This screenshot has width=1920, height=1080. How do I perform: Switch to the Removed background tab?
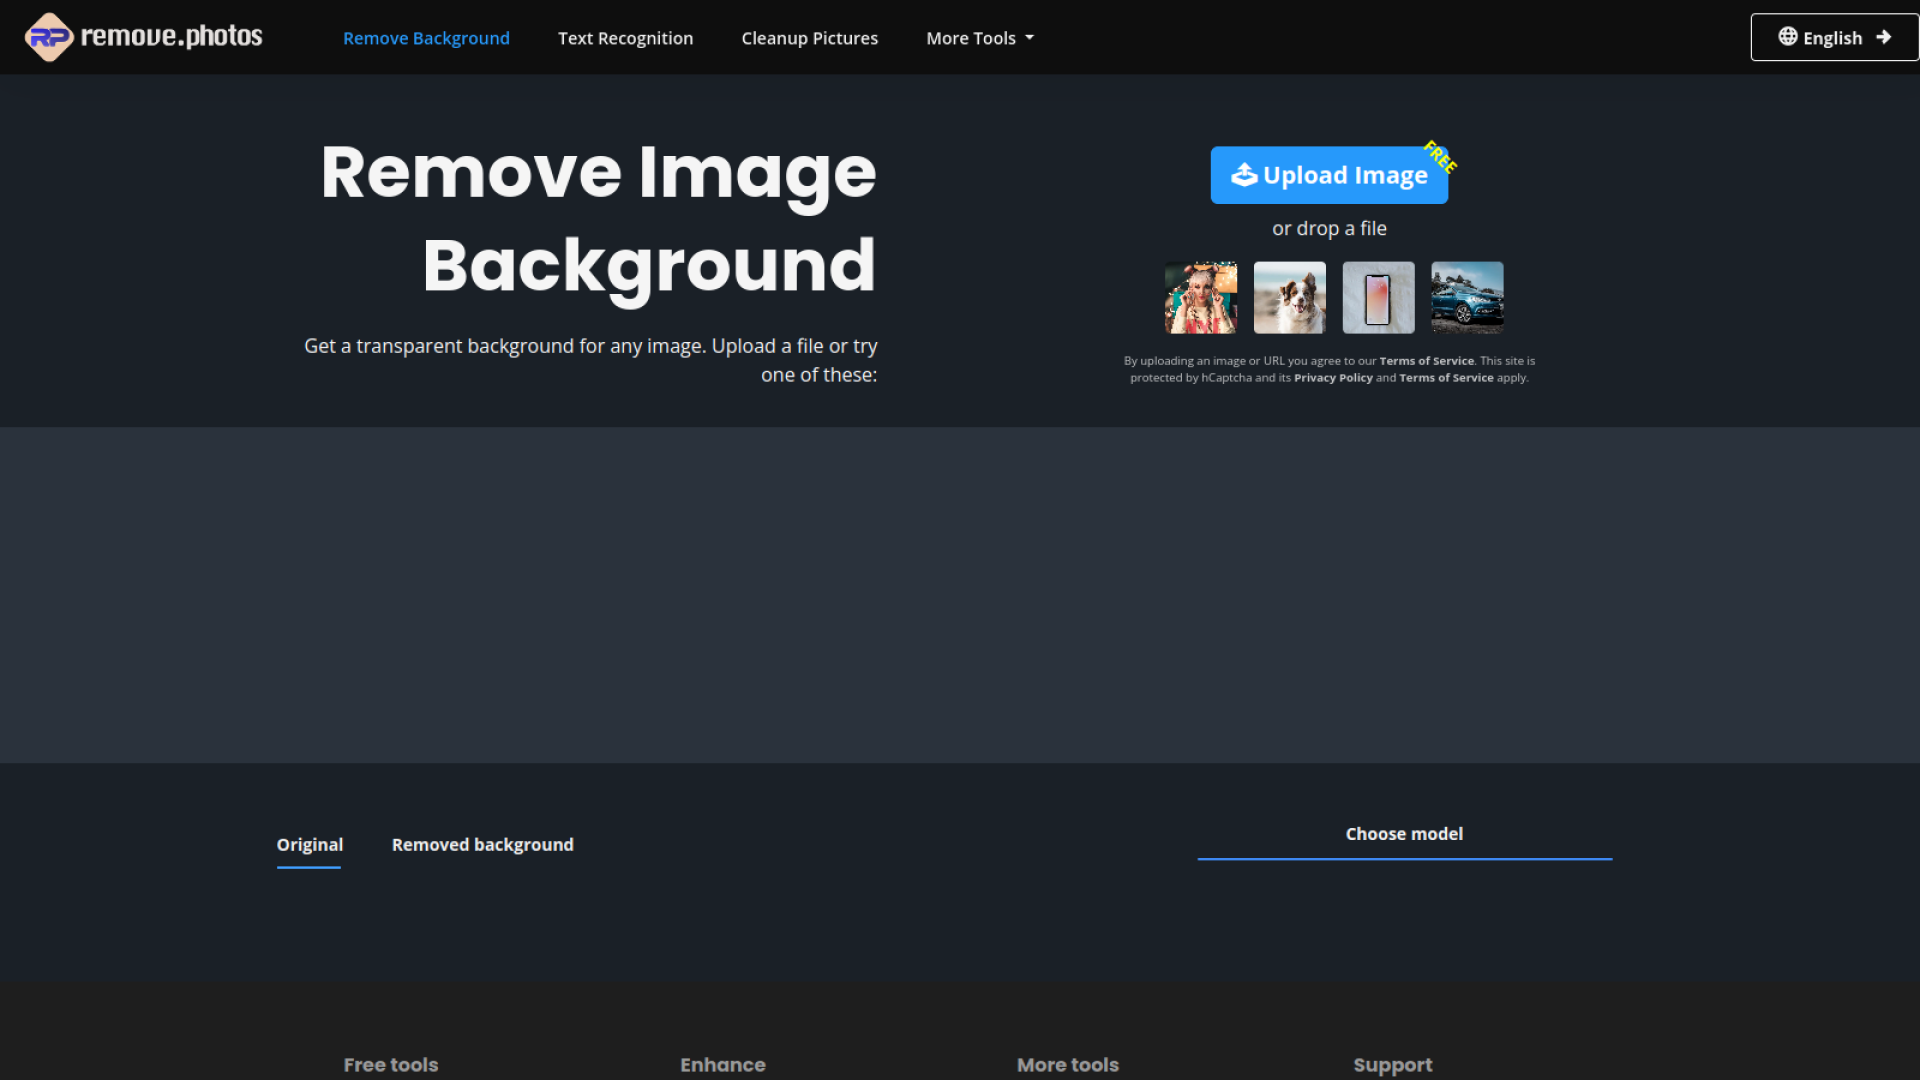[483, 844]
